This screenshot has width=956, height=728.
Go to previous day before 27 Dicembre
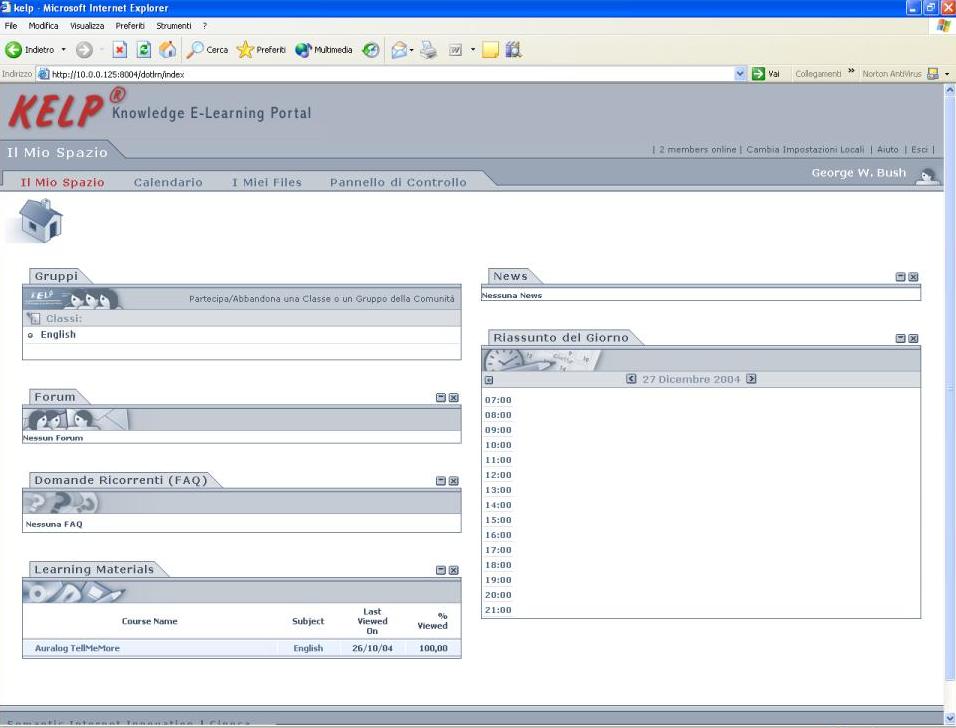click(x=631, y=379)
